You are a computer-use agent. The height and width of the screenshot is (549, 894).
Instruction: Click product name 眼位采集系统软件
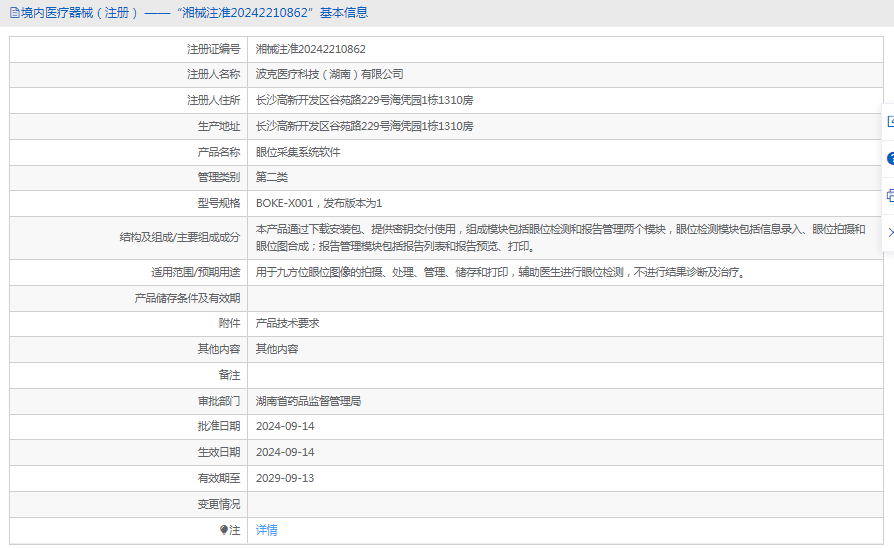(298, 152)
